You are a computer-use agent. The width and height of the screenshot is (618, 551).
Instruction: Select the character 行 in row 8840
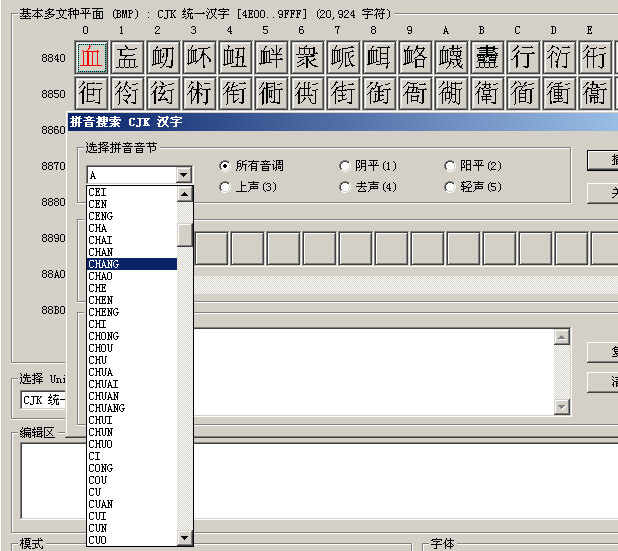[522, 57]
